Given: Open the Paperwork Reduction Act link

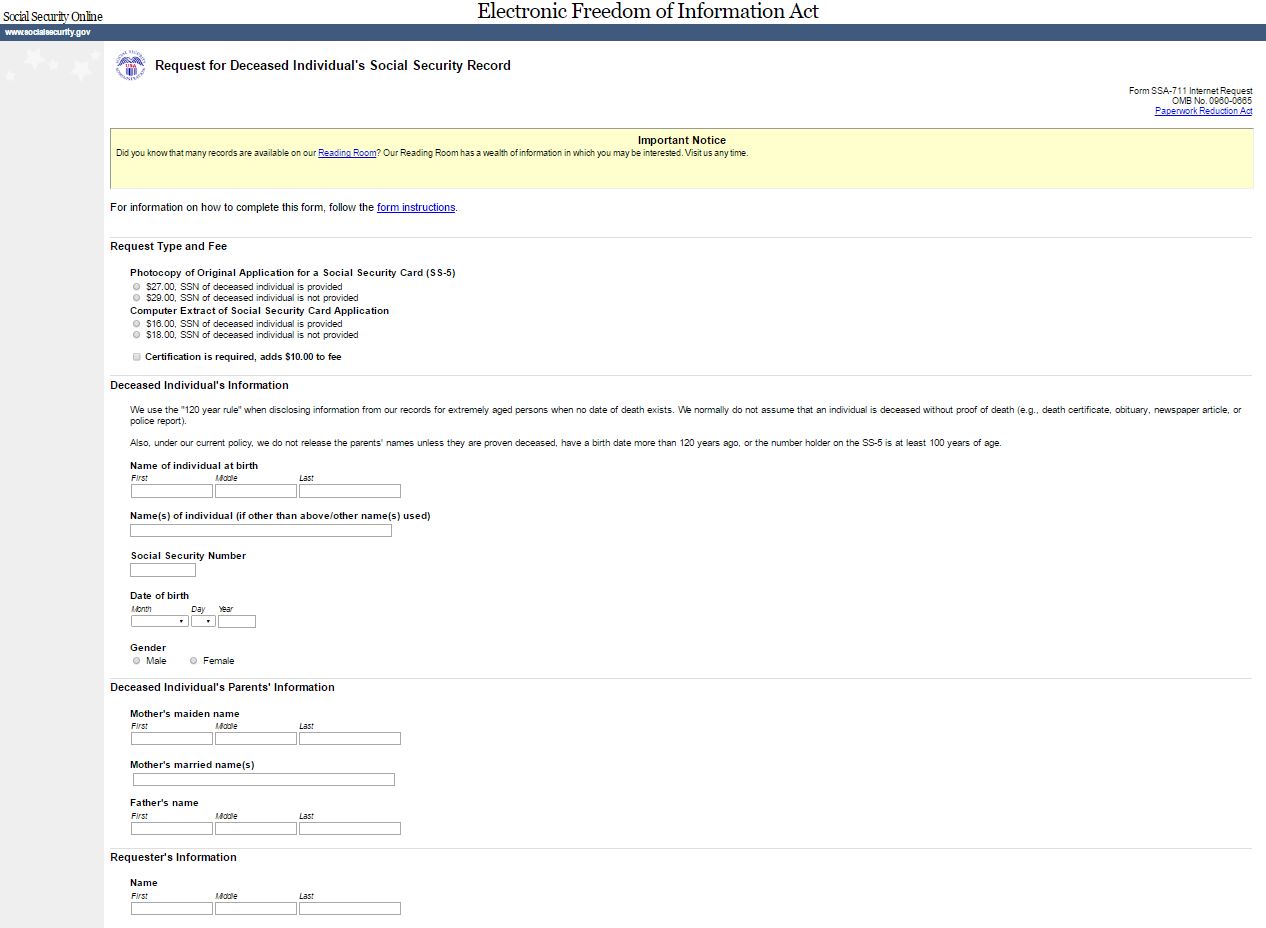Looking at the screenshot, I should (1203, 111).
